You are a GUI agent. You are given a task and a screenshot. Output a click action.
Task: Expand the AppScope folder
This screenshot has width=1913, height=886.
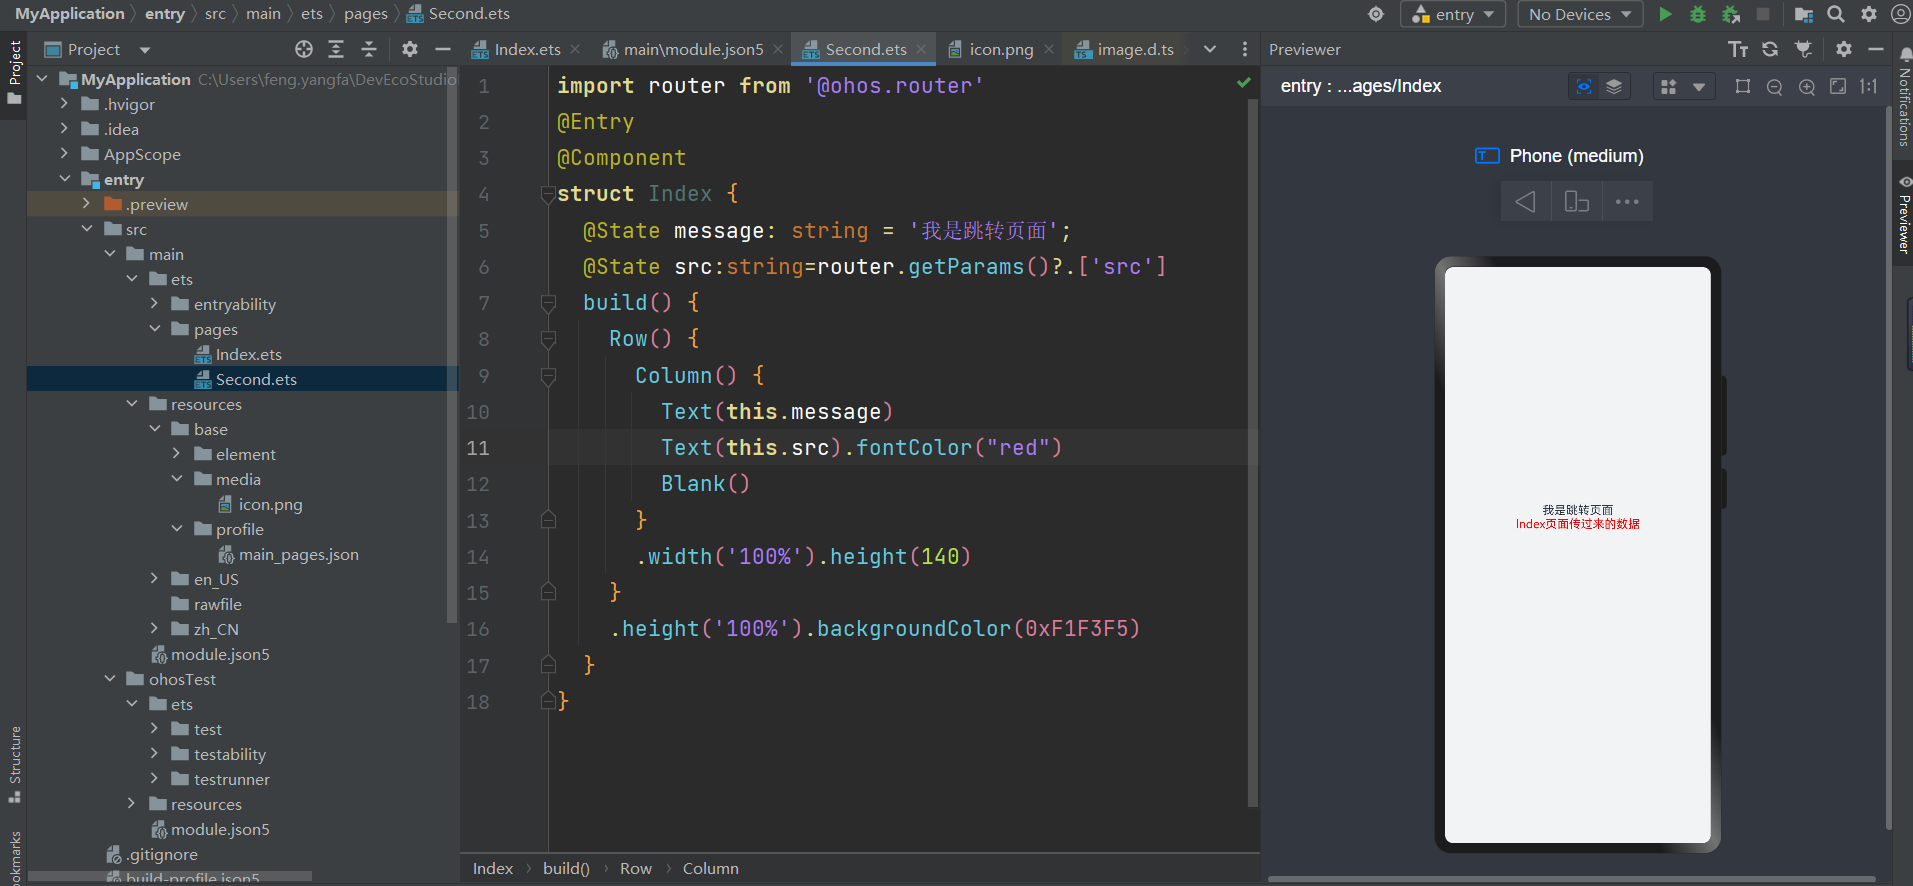[65, 154]
